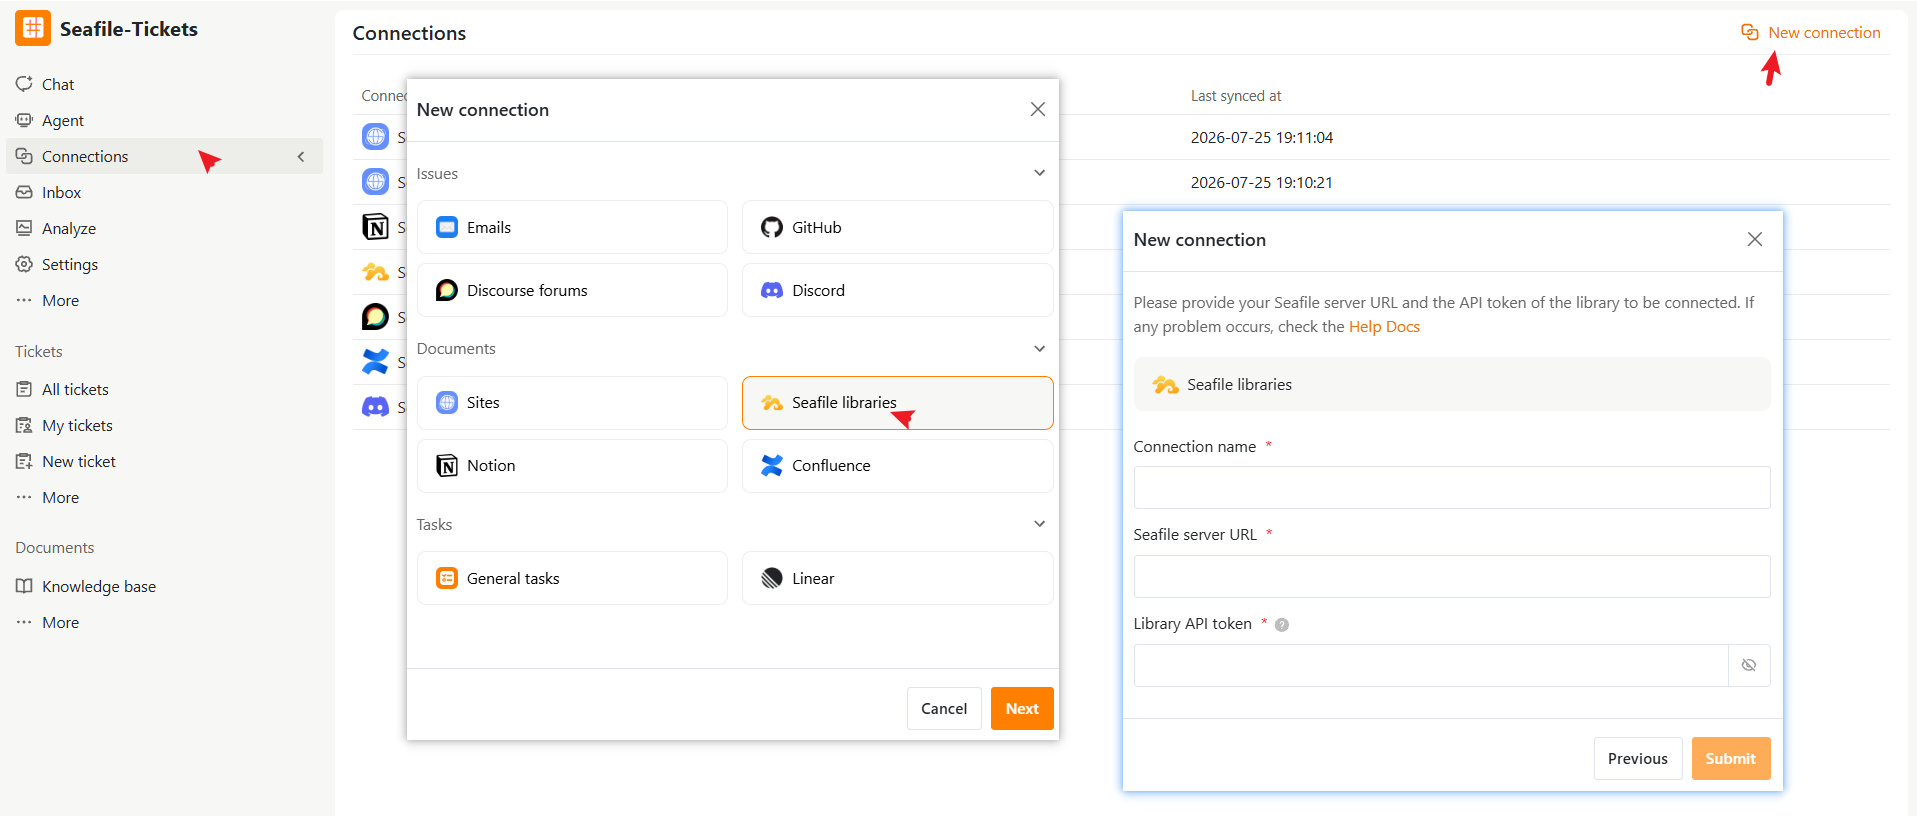The height and width of the screenshot is (816, 1917).
Task: Close the Seafile connection form dialog
Action: [x=1755, y=239]
